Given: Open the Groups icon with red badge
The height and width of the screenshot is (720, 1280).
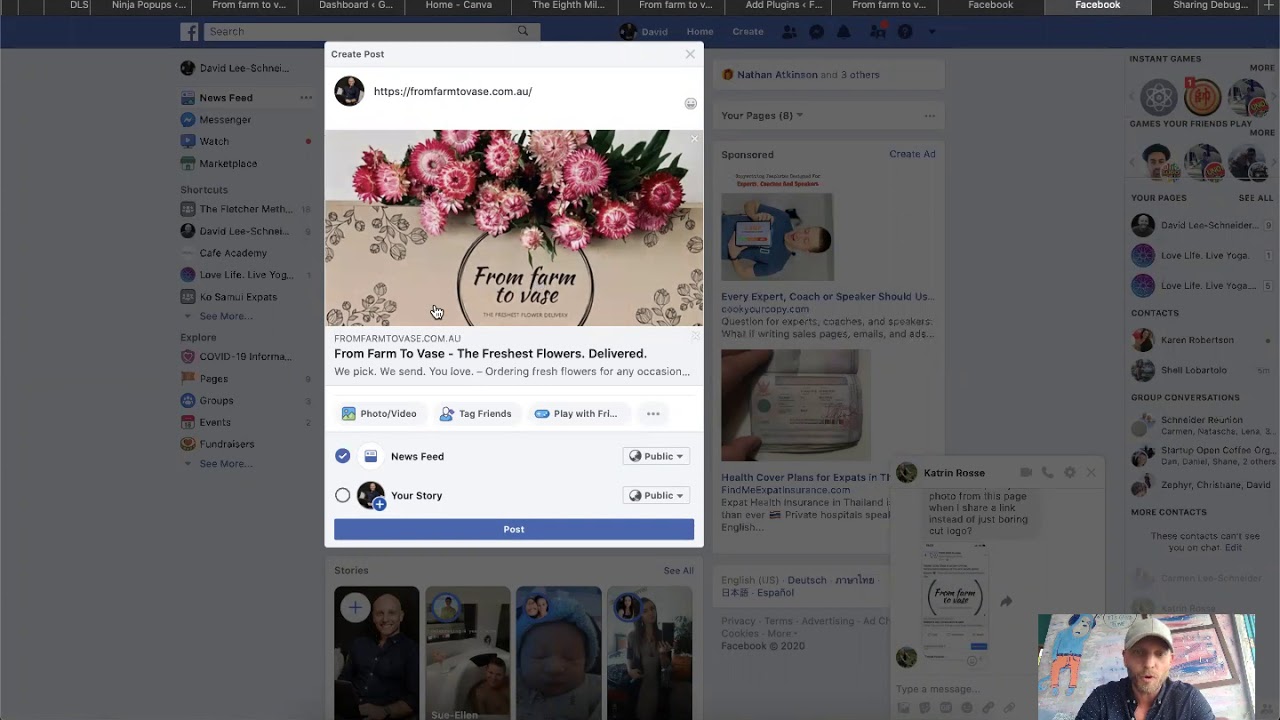Looking at the screenshot, I should coord(878,32).
